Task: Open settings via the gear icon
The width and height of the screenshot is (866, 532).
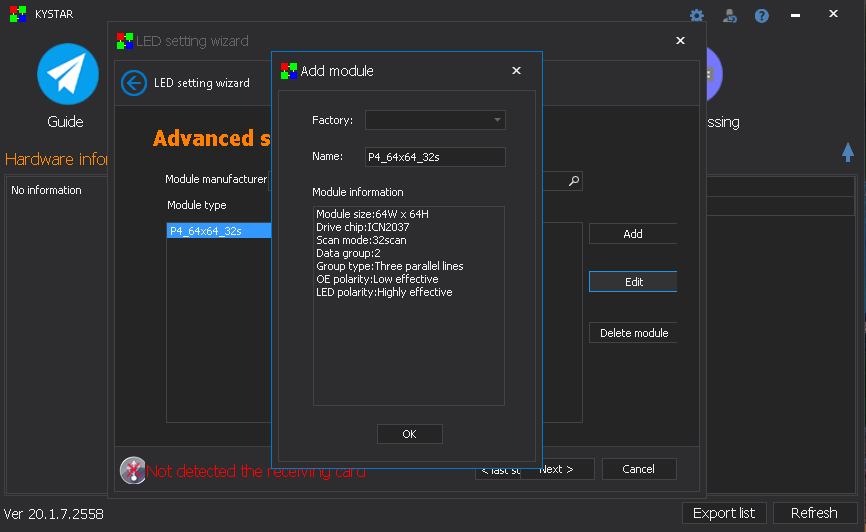Action: click(x=697, y=16)
